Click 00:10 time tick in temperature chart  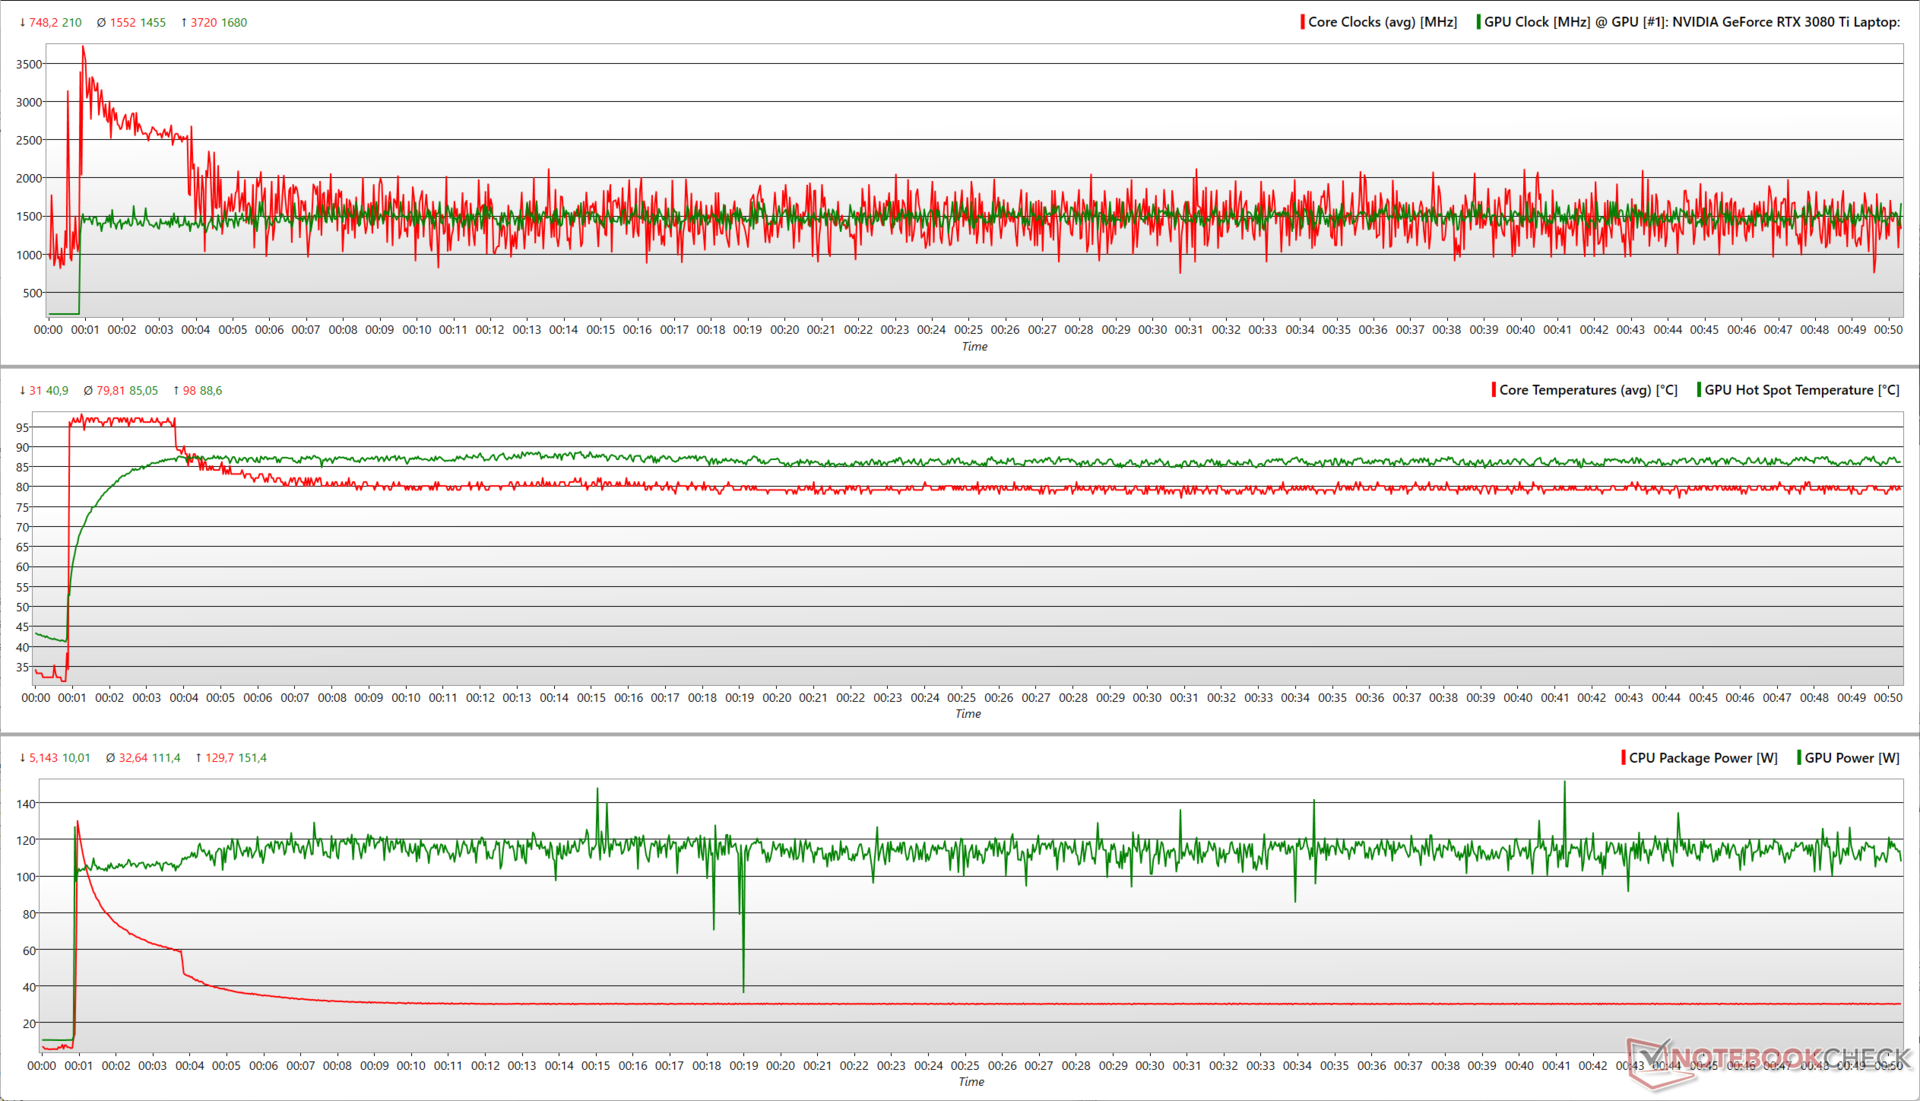coord(406,698)
